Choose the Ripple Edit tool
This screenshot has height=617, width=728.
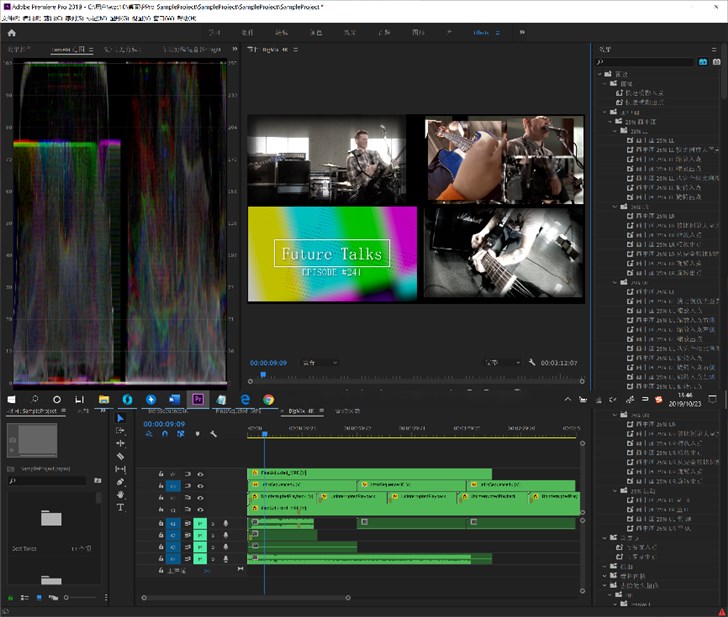pyautogui.click(x=121, y=444)
